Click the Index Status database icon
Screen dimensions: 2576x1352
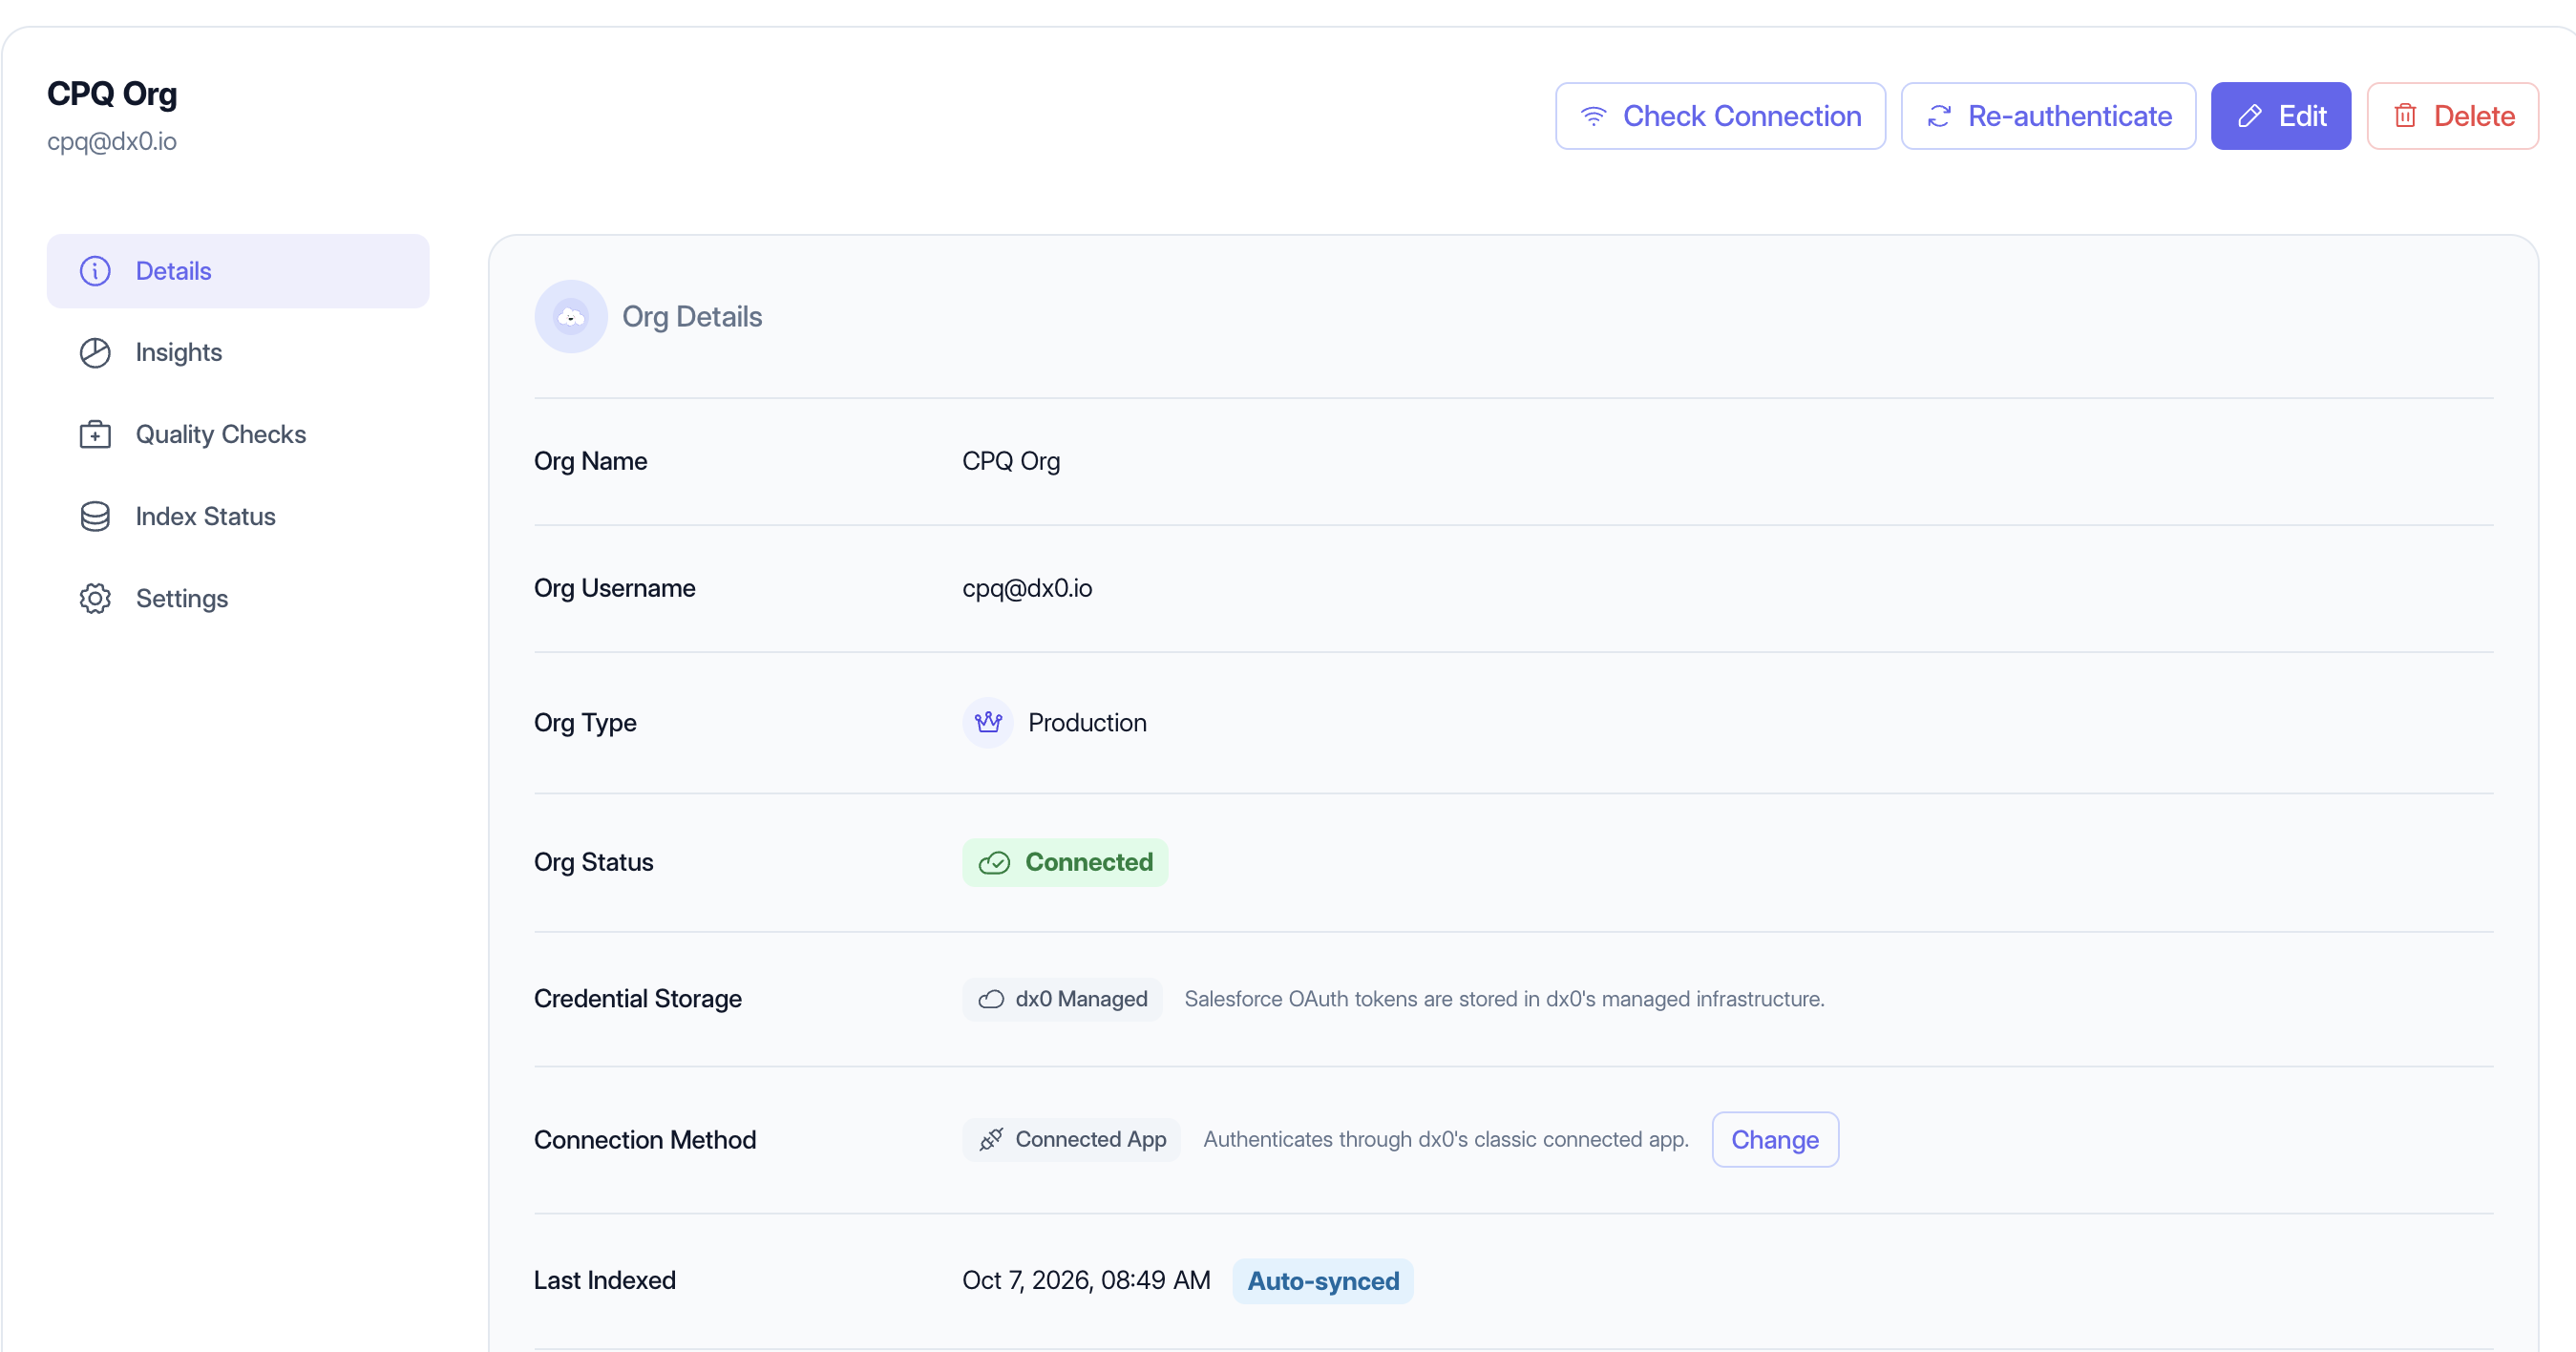(95, 517)
